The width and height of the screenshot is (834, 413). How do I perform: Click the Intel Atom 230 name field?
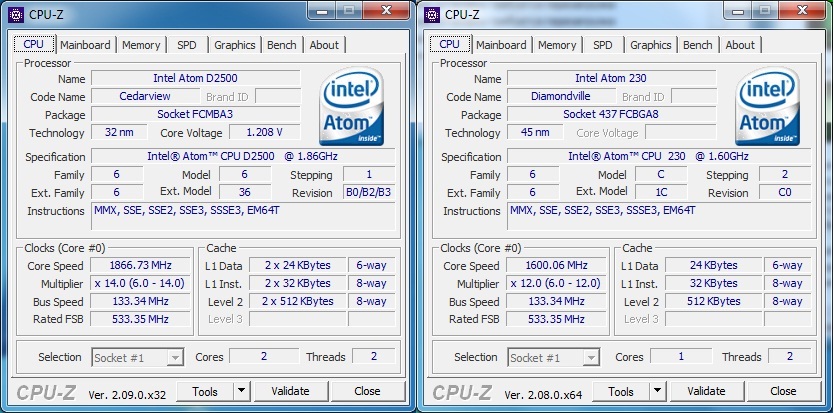pyautogui.click(x=612, y=78)
